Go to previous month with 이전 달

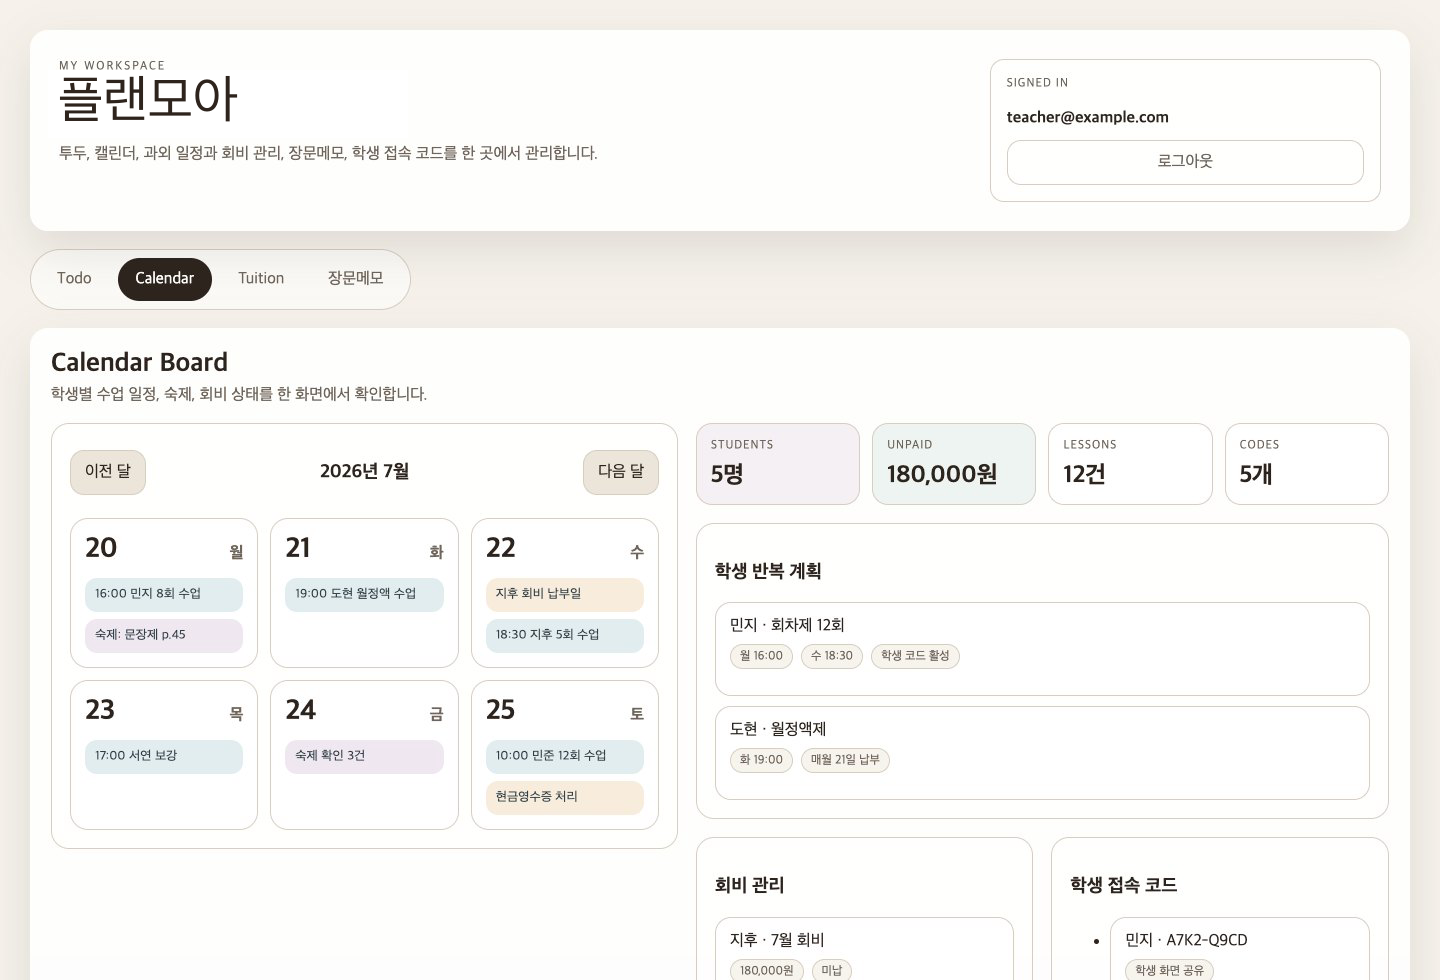pos(108,472)
